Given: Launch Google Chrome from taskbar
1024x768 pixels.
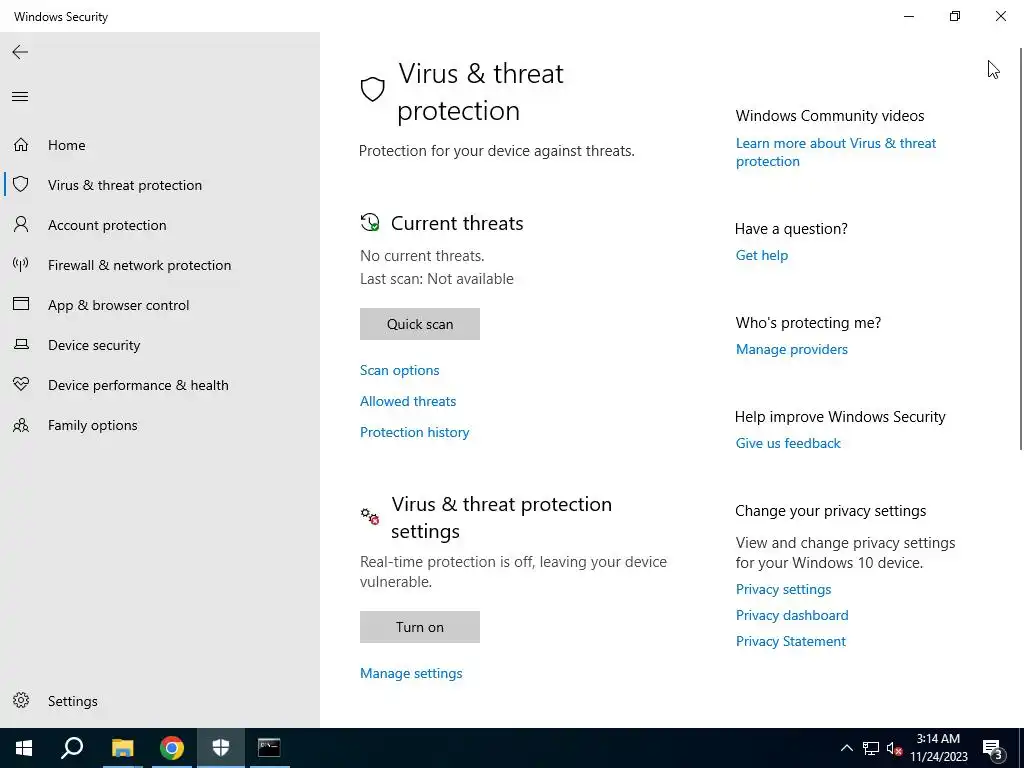Looking at the screenshot, I should (x=172, y=748).
